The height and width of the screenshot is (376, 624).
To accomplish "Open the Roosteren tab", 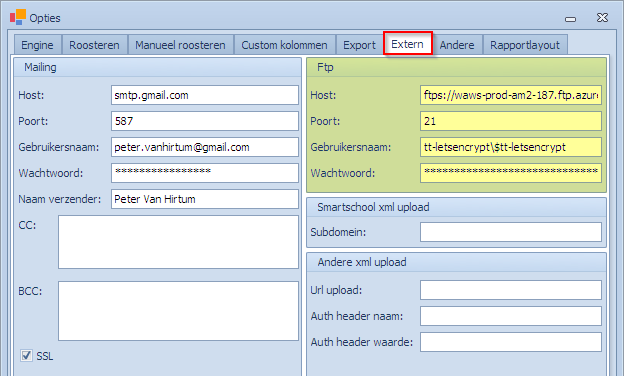I will 94,45.
